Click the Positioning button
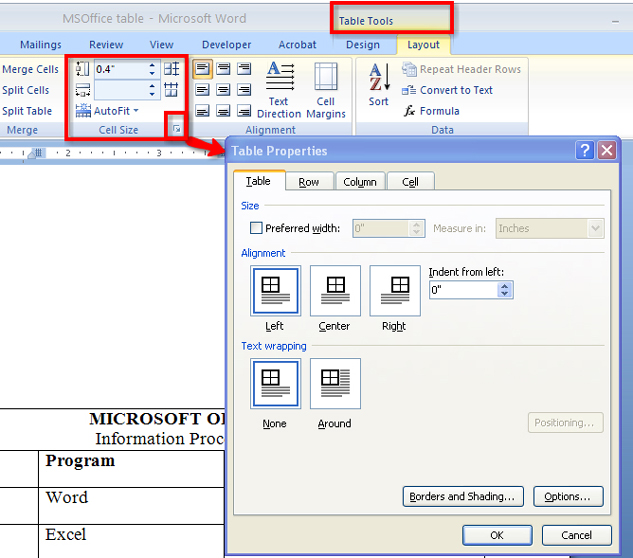The width and height of the screenshot is (633, 558). coord(566,423)
